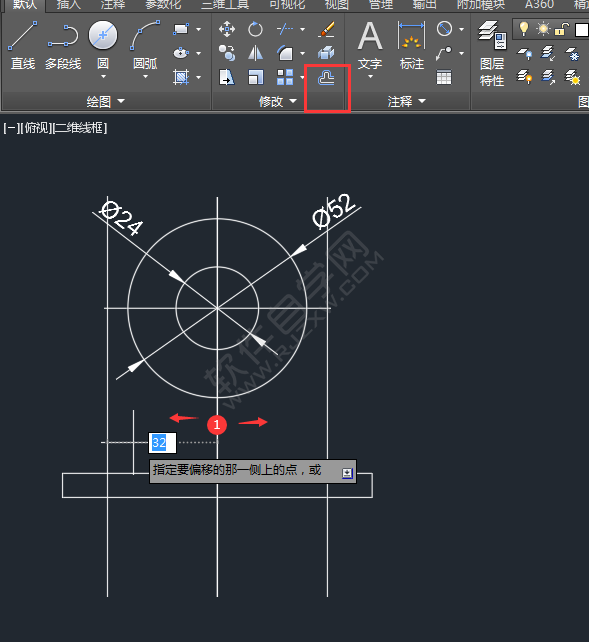Toggle the layer lightbulb on/off icon
Image resolution: width=589 pixels, height=642 pixels.
(524, 29)
